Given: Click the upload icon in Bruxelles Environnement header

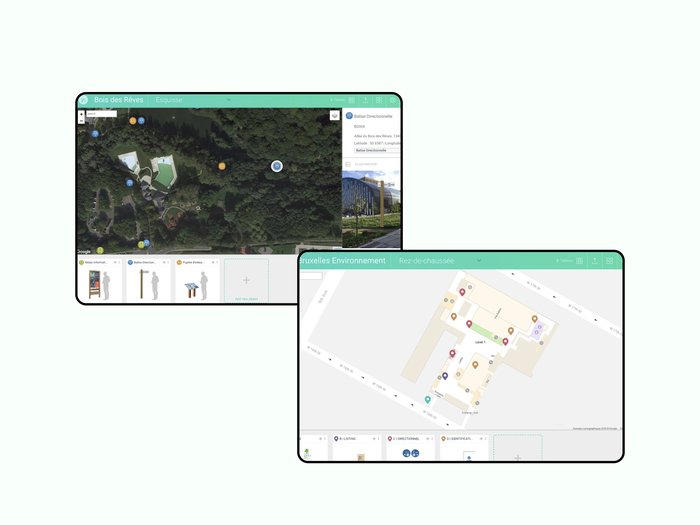Looking at the screenshot, I should pyautogui.click(x=595, y=260).
